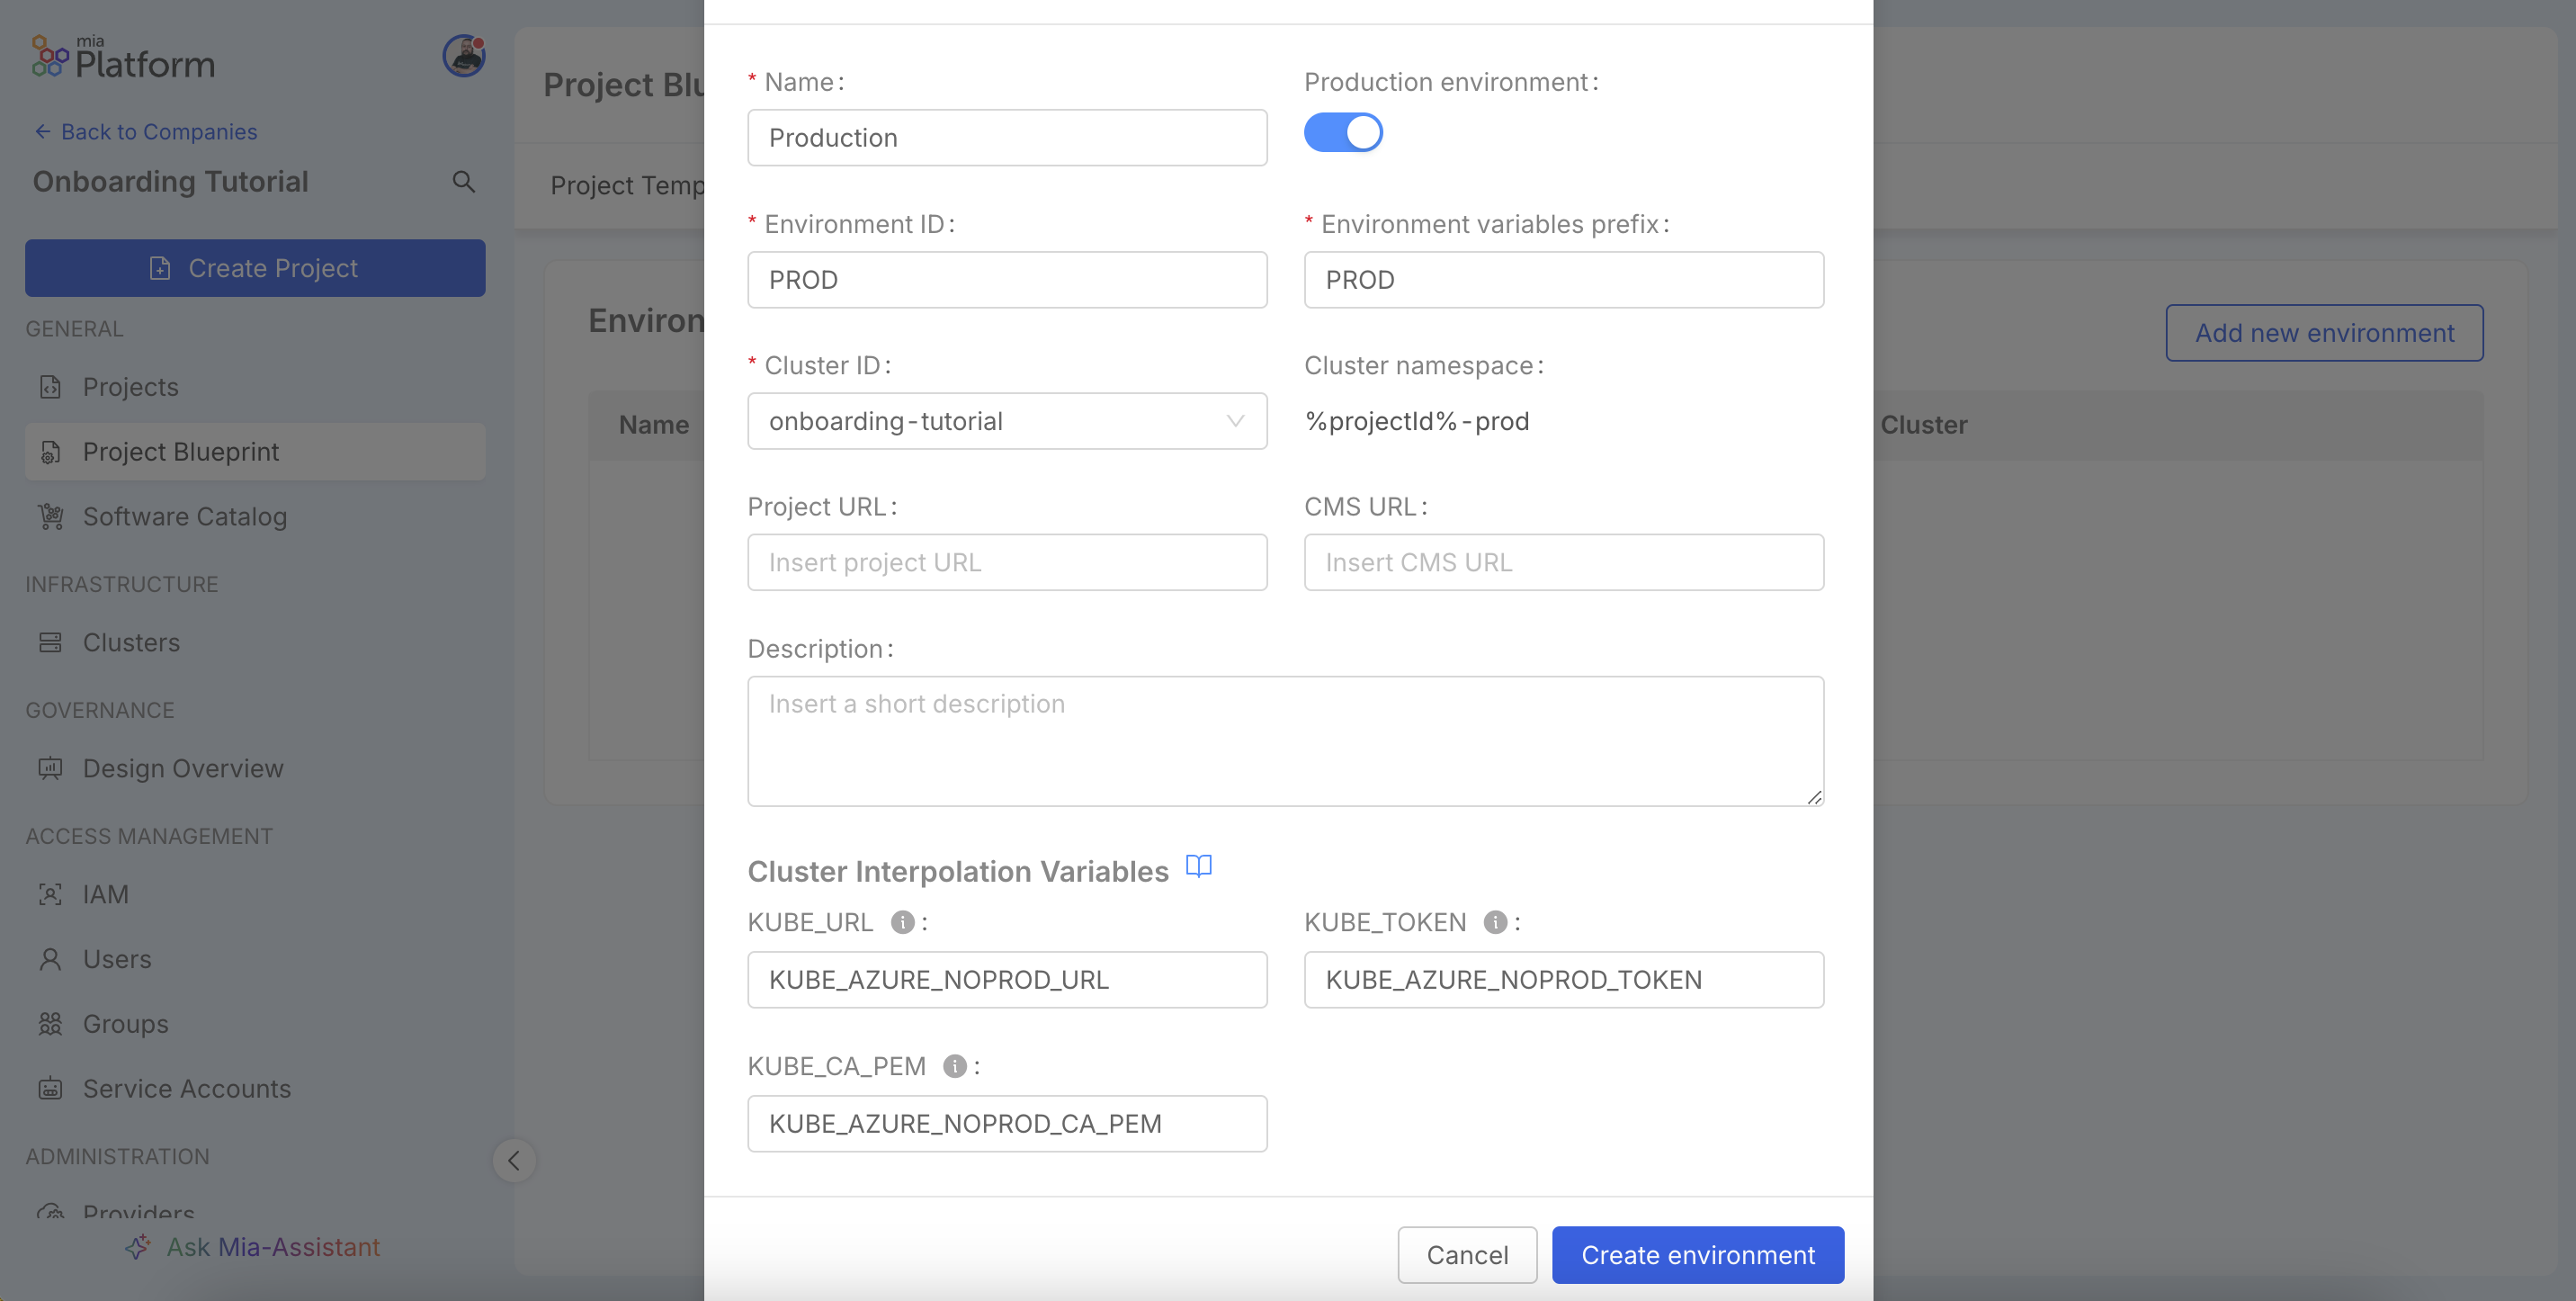Click Ask Mia-Assistant
Screen dimensions: 2576x1301
(x=253, y=1247)
